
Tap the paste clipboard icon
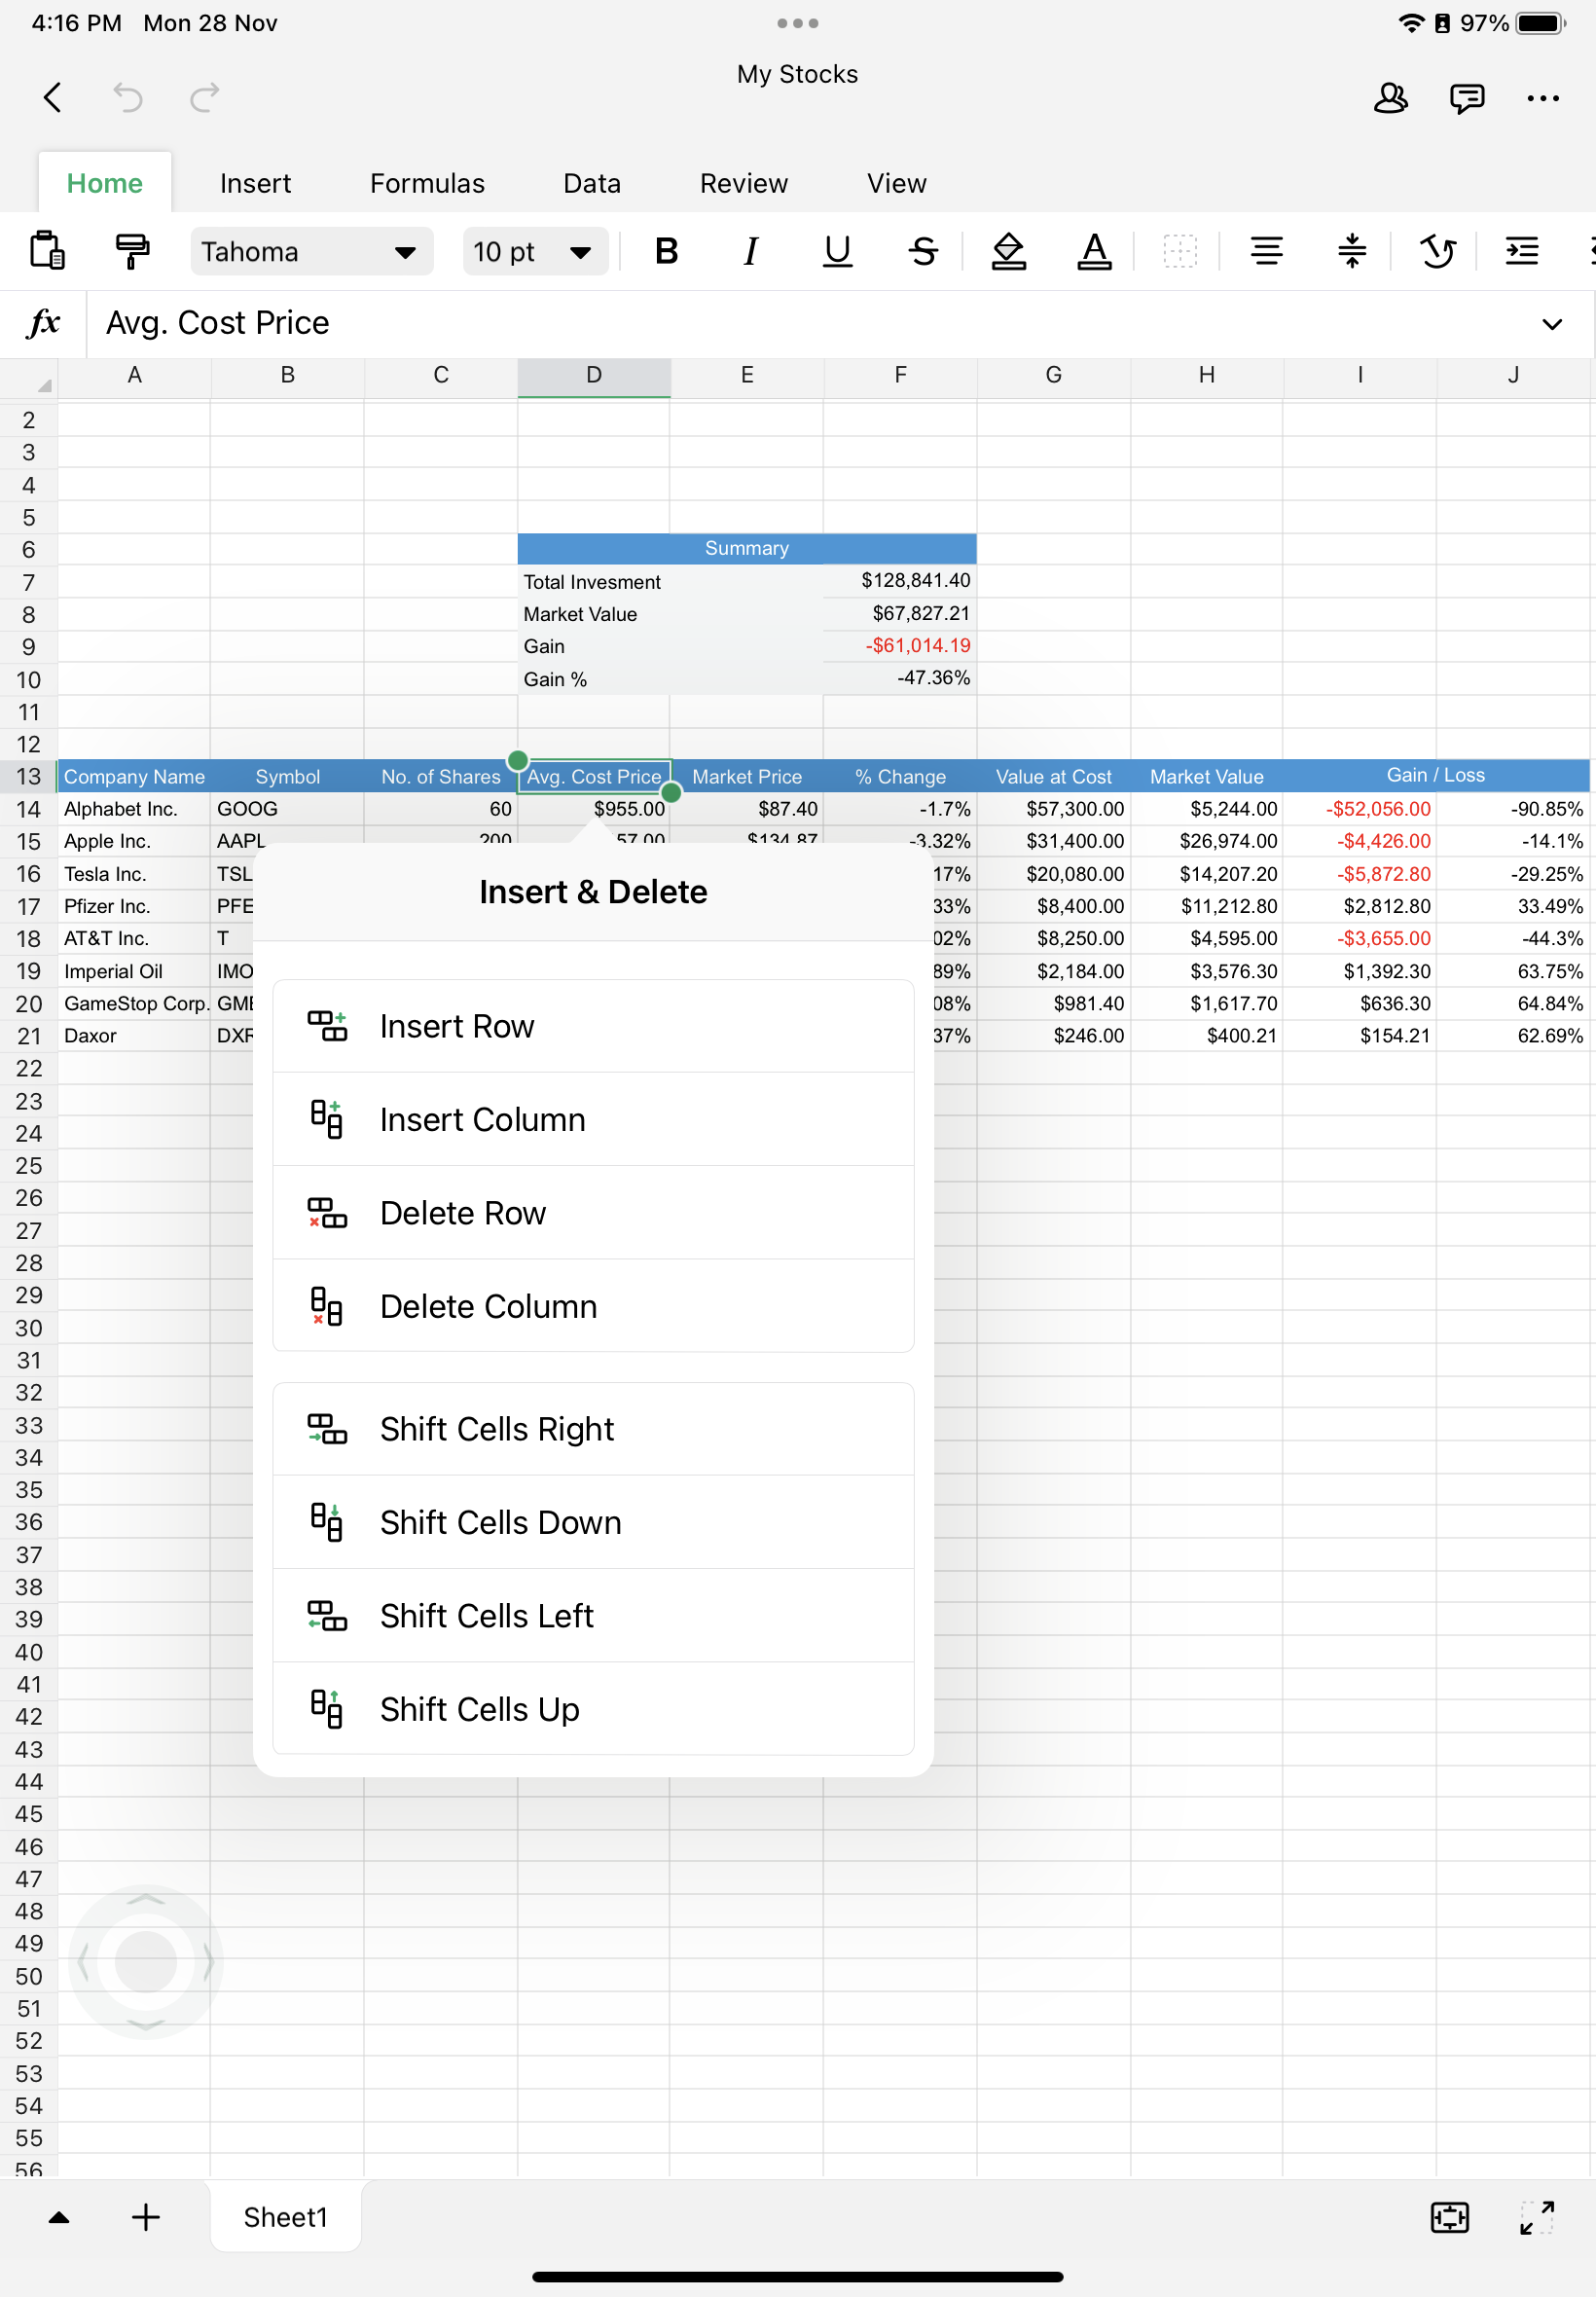coord(47,250)
